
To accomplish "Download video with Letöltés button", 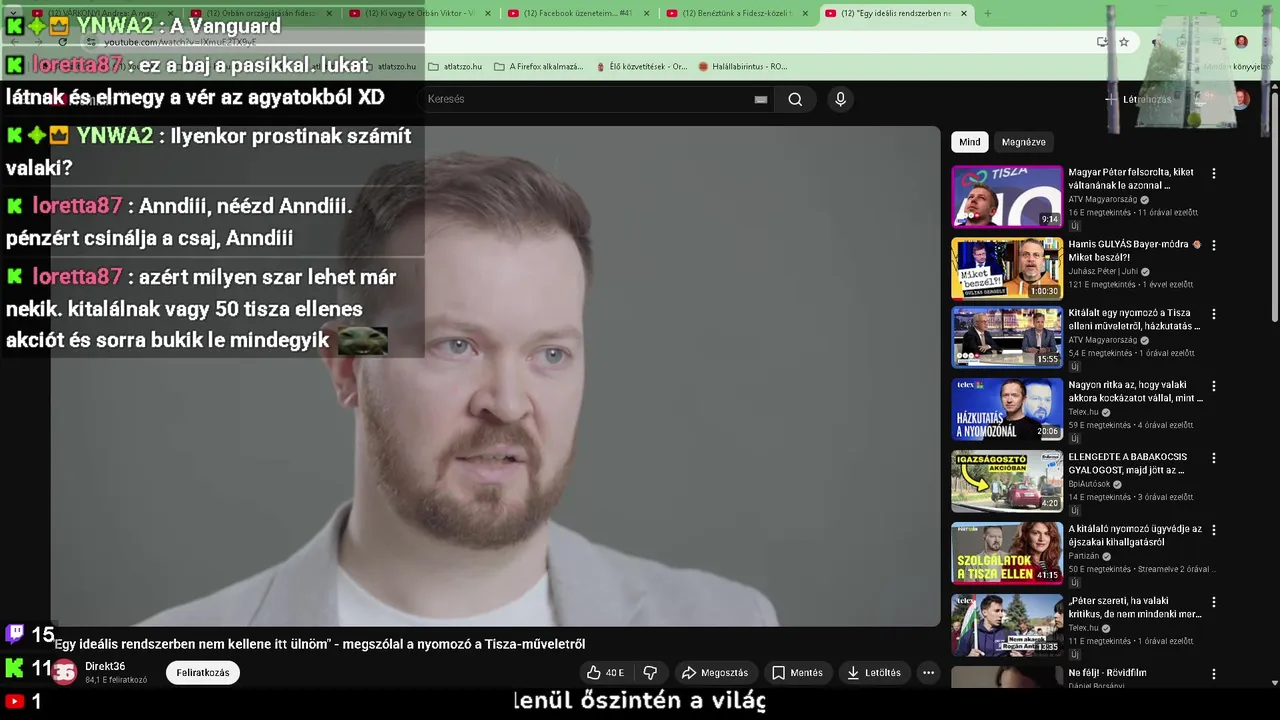I will point(873,673).
